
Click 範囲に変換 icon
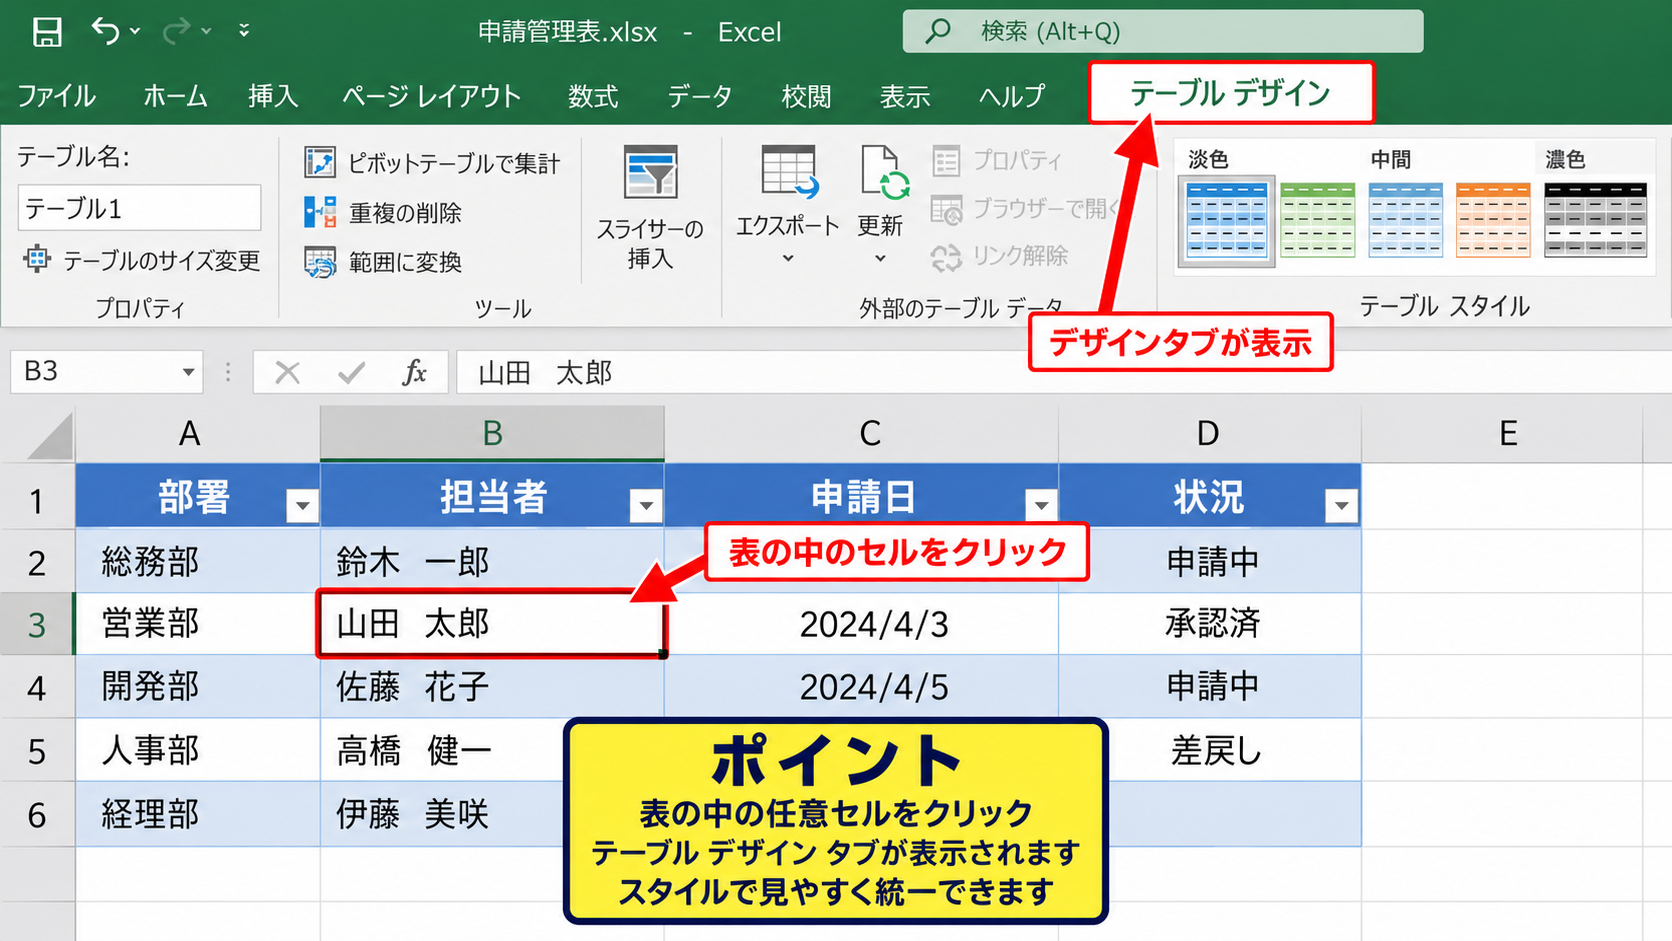pos(320,262)
